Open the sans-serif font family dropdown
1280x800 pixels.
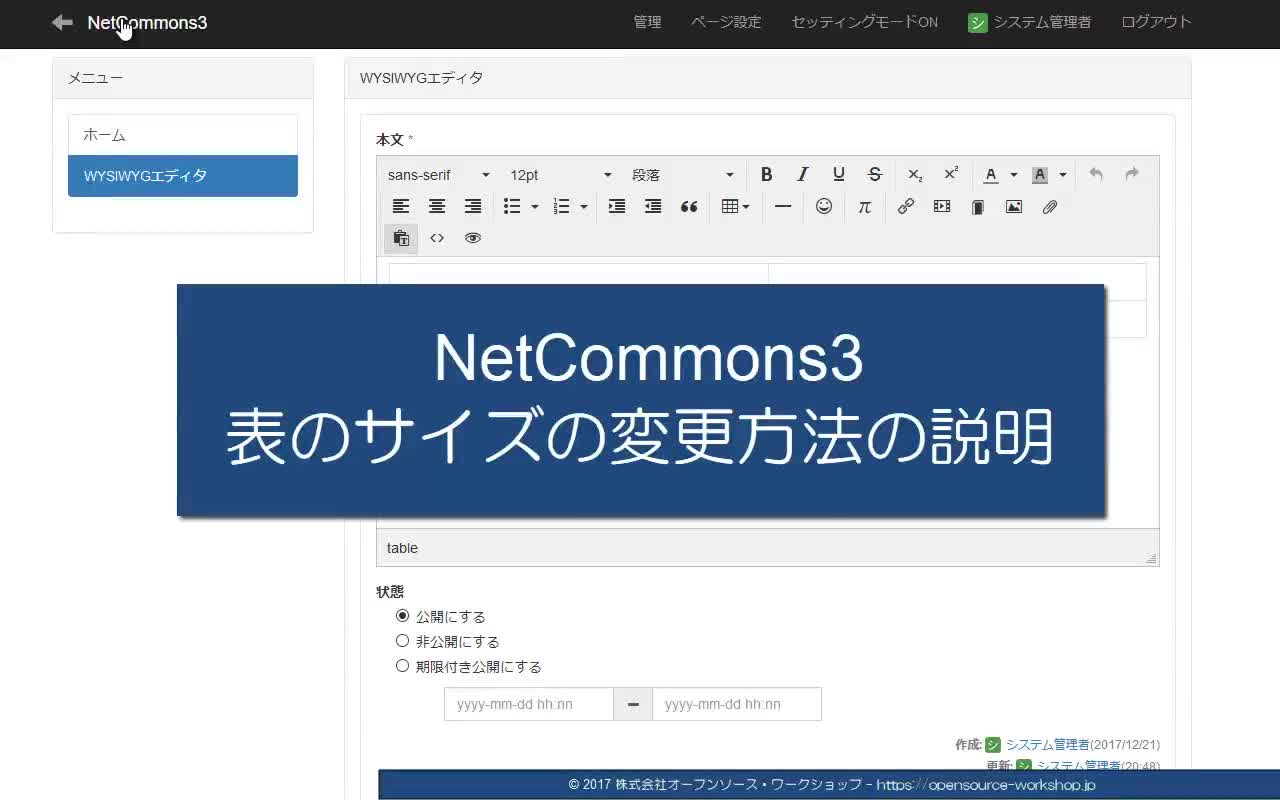pyautogui.click(x=439, y=174)
